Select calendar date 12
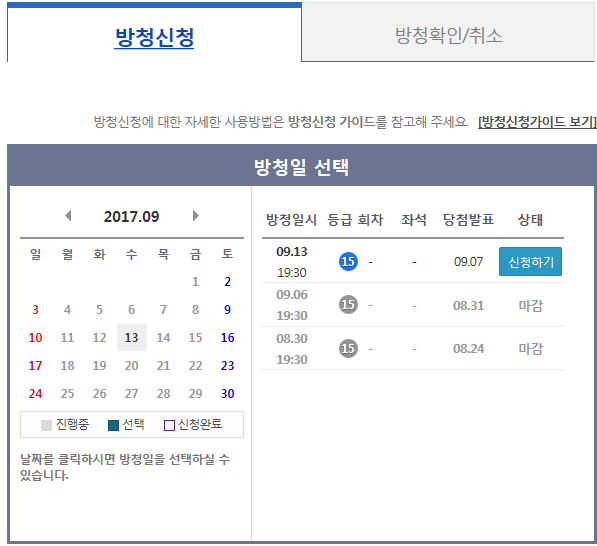The image size is (597, 546). coord(99,337)
